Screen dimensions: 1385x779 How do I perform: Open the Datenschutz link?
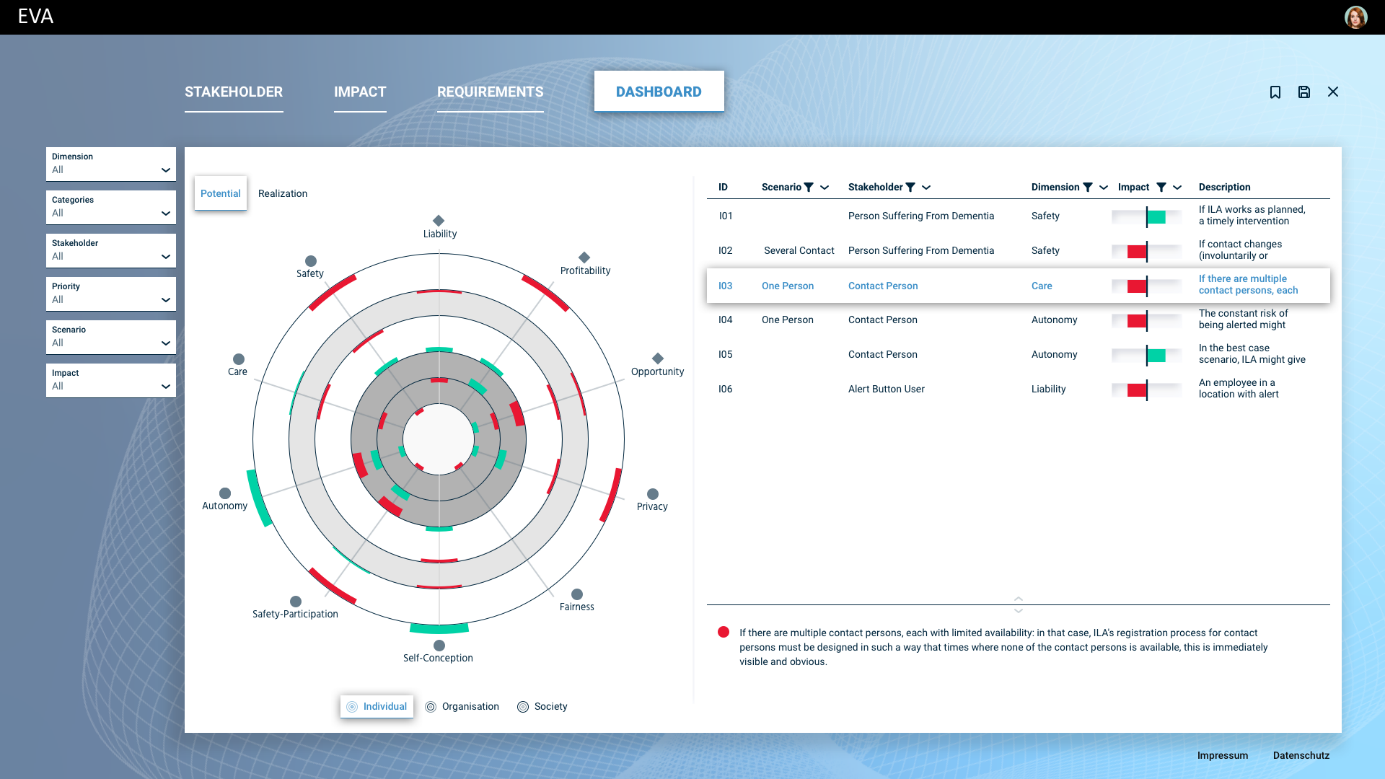pos(1301,756)
